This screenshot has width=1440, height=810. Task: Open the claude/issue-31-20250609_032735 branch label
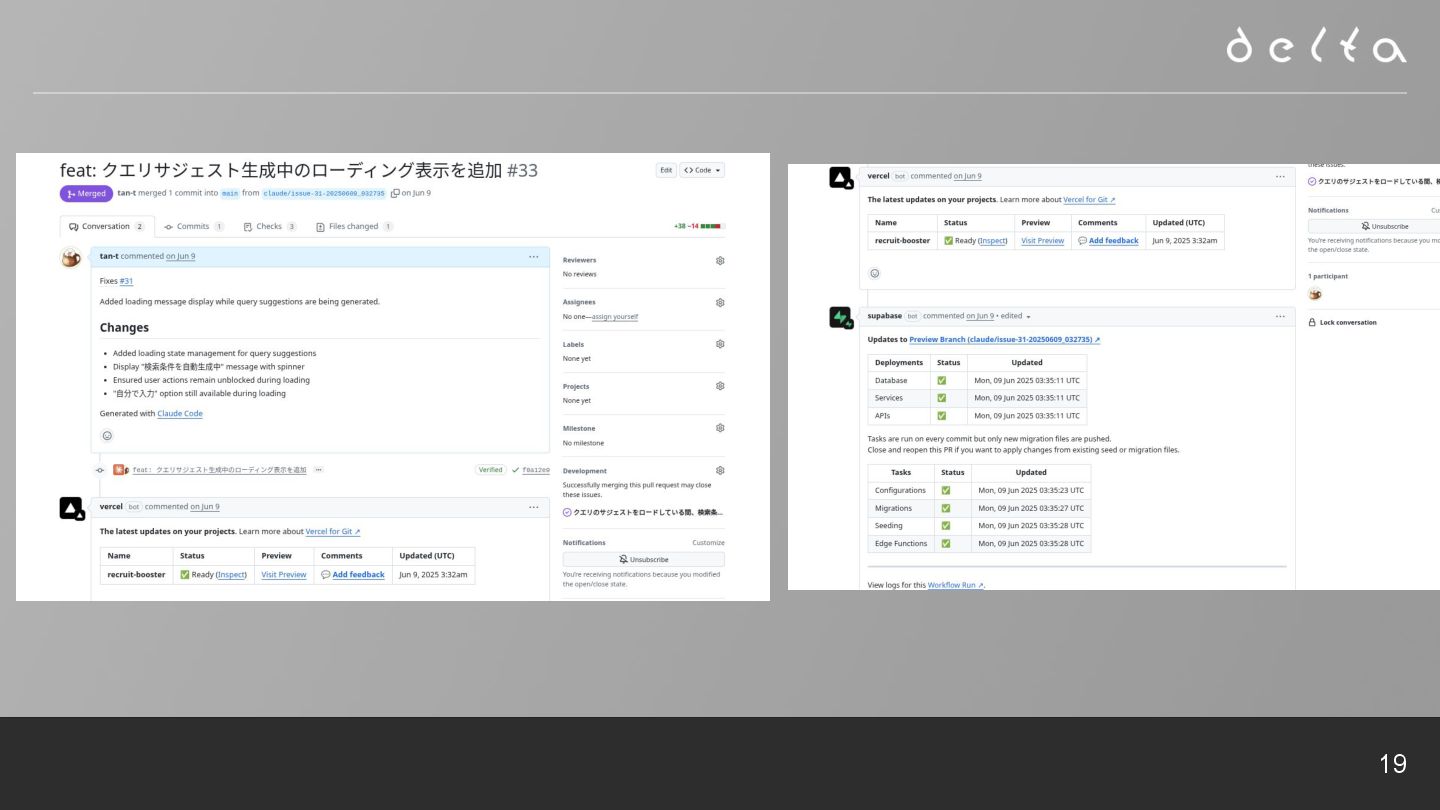(x=324, y=193)
